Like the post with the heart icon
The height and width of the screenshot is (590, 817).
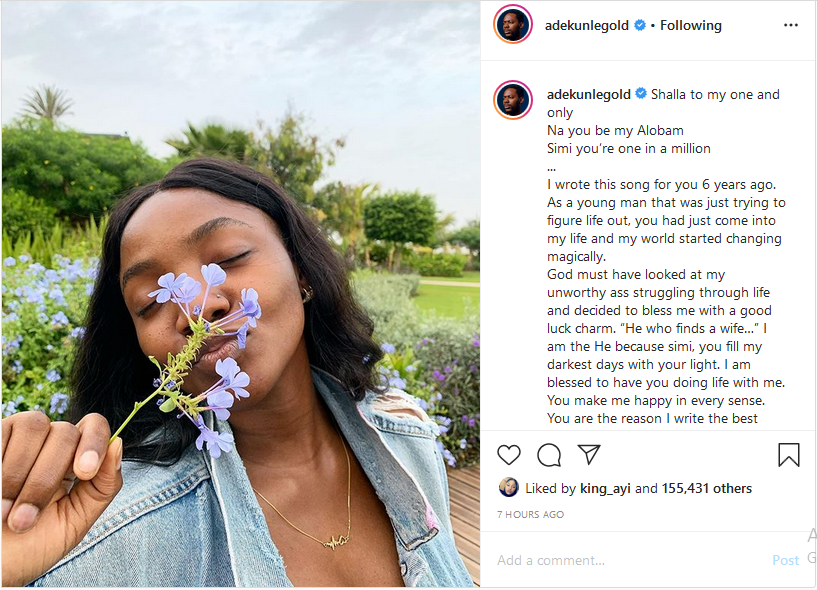coord(509,455)
